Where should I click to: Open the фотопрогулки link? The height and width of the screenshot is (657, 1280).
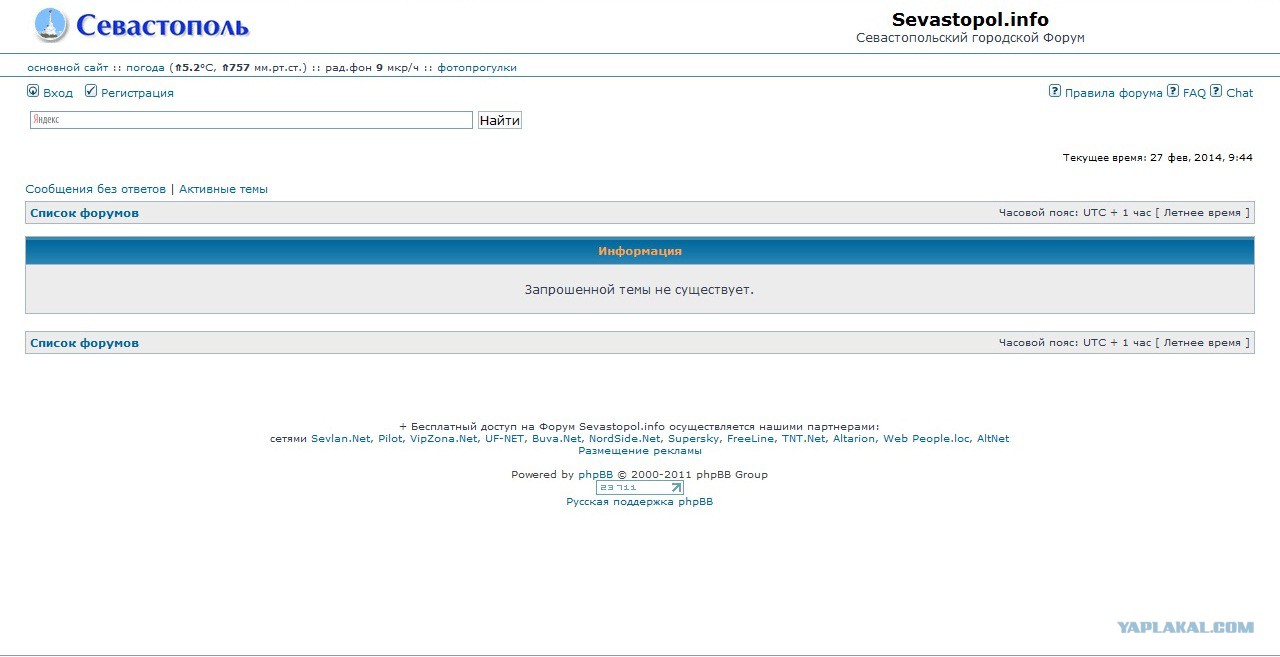(477, 68)
